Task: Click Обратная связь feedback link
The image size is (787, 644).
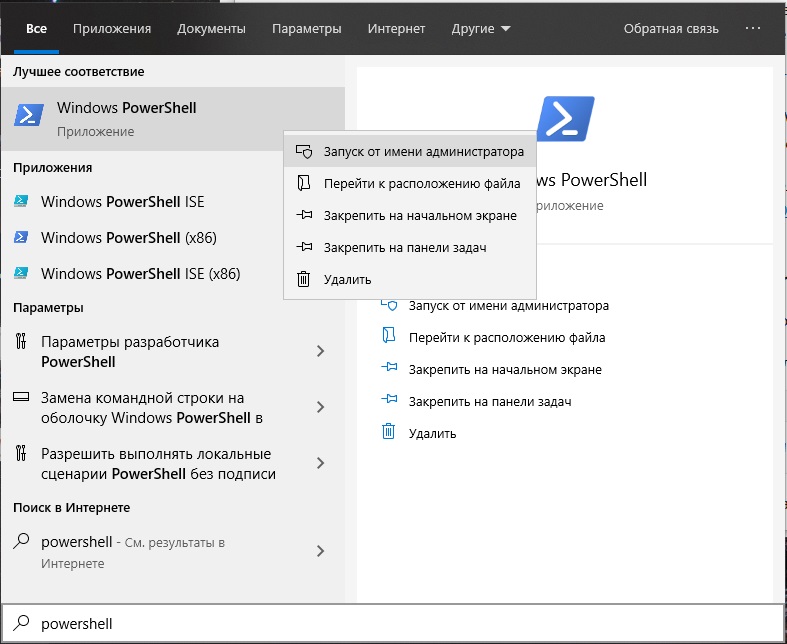Action: [671, 29]
